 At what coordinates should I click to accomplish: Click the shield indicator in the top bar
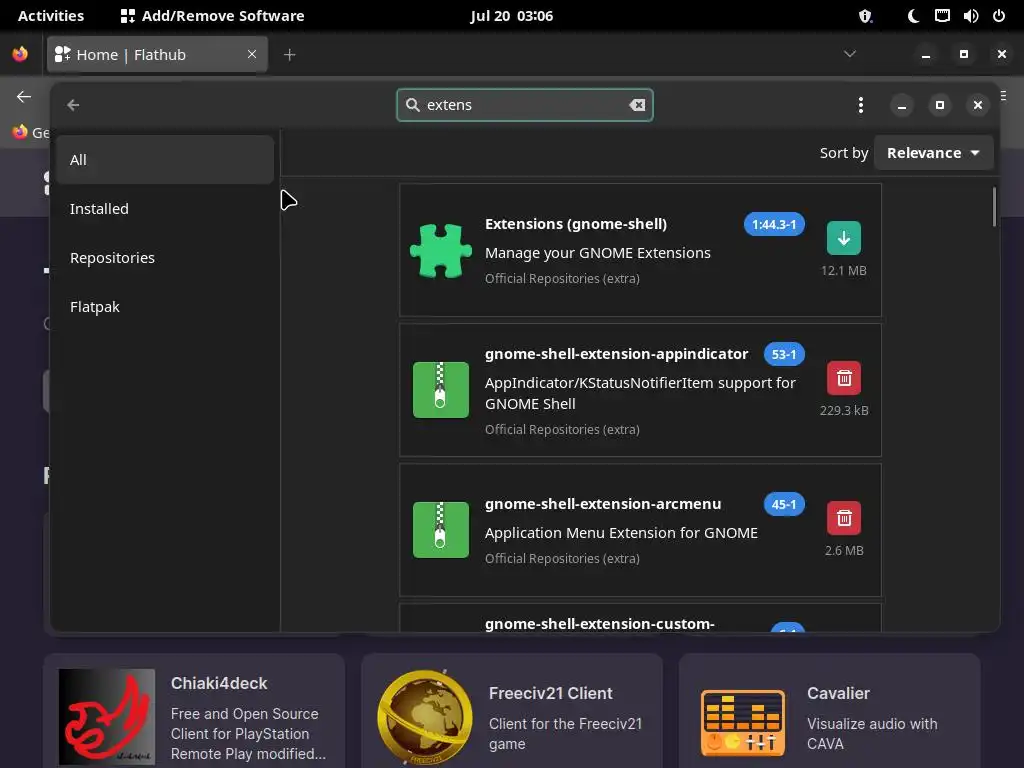865,16
